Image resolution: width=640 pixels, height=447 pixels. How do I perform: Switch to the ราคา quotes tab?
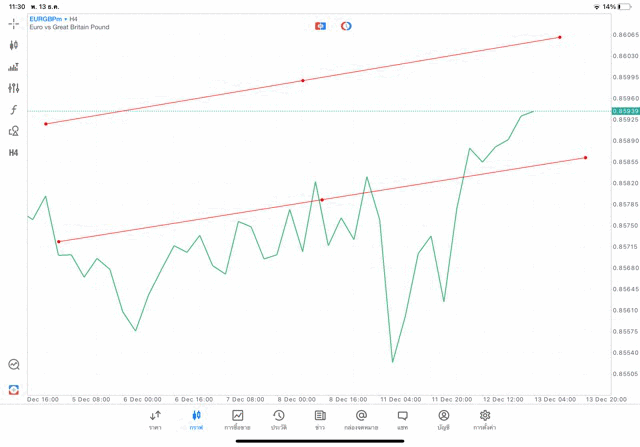pyautogui.click(x=155, y=419)
